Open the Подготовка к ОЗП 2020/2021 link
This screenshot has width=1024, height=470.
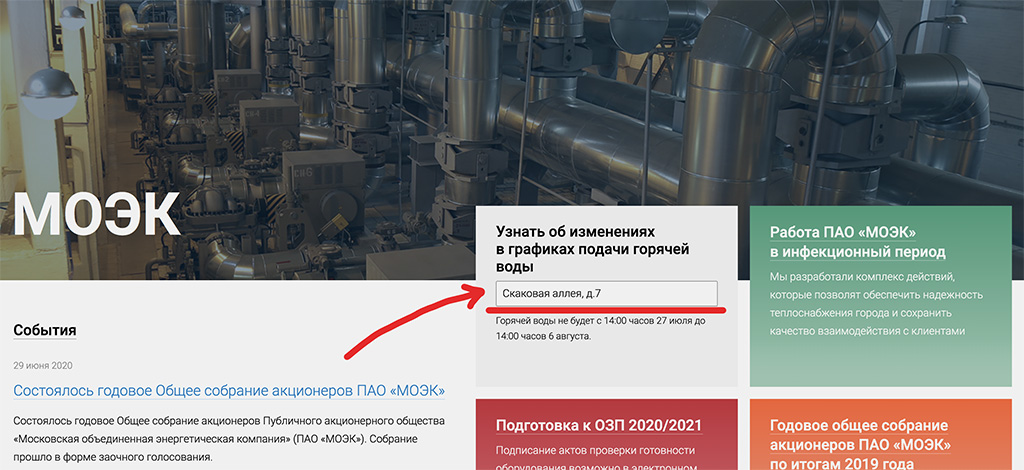click(x=599, y=426)
